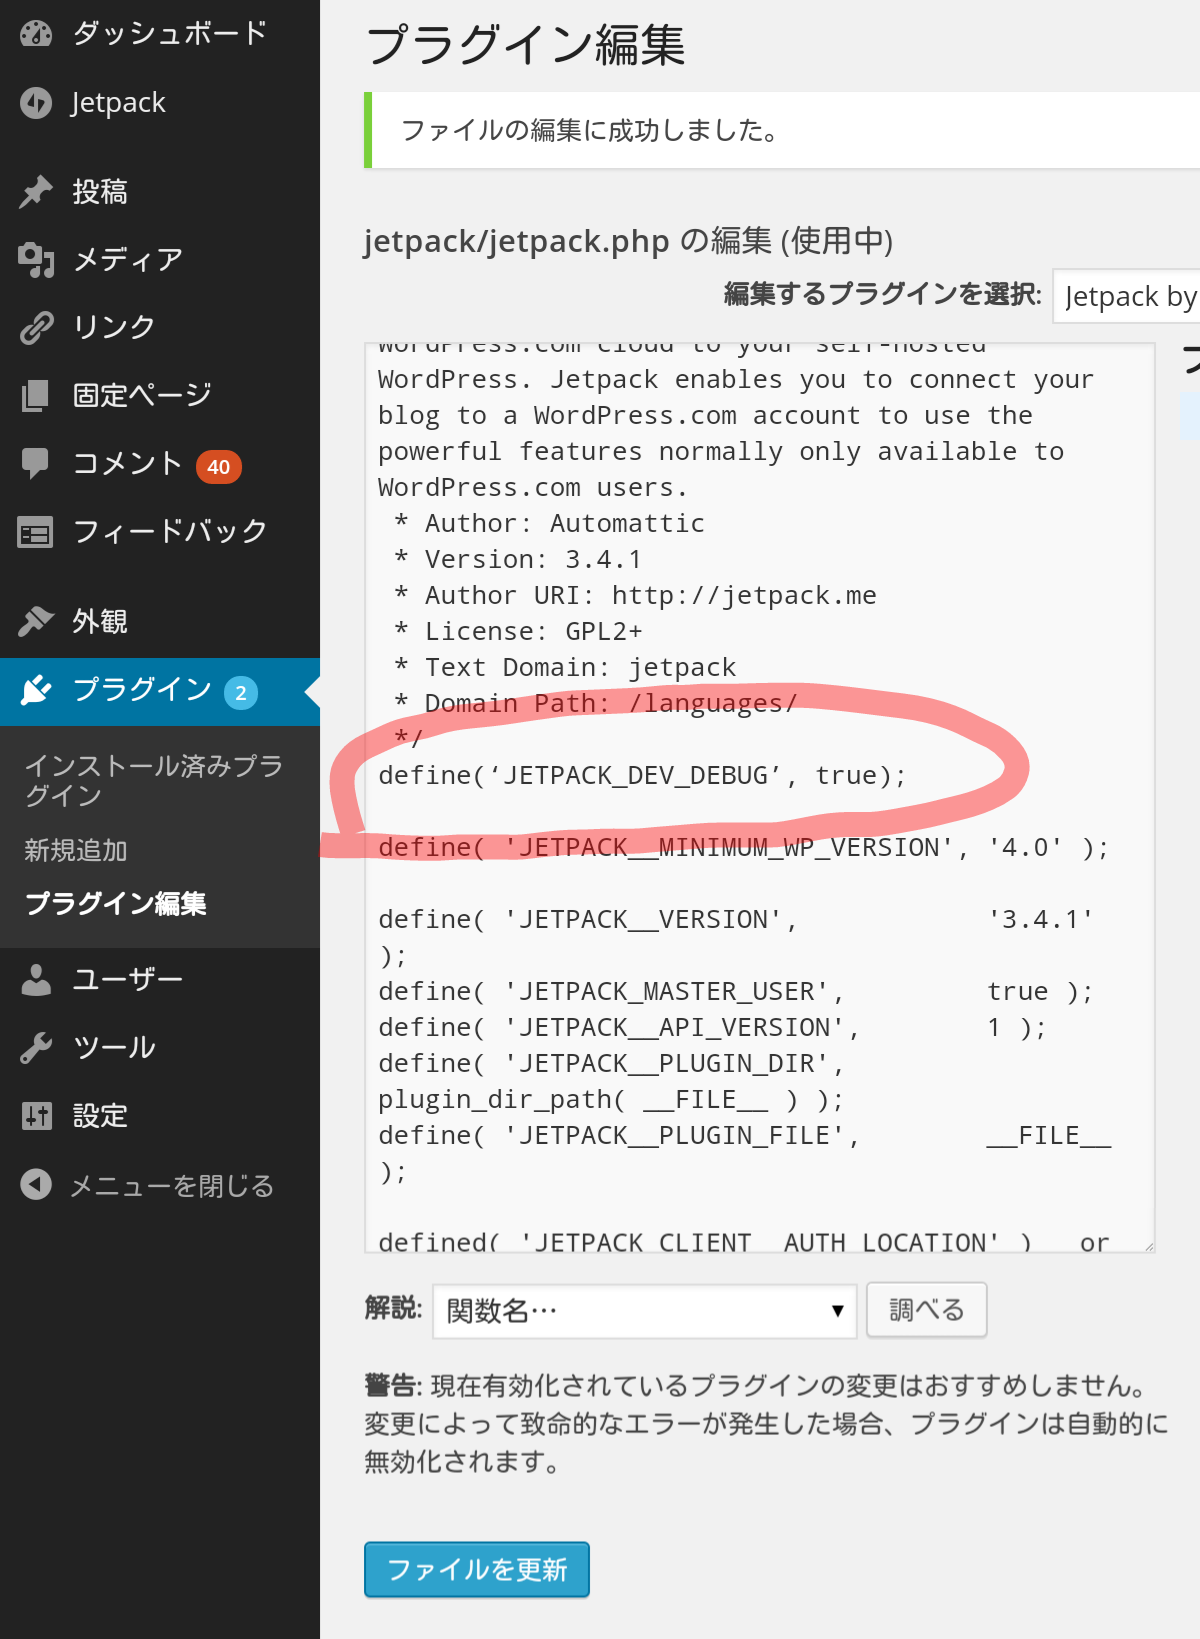
Task: Click the media icon beside メディア
Action: [36, 260]
